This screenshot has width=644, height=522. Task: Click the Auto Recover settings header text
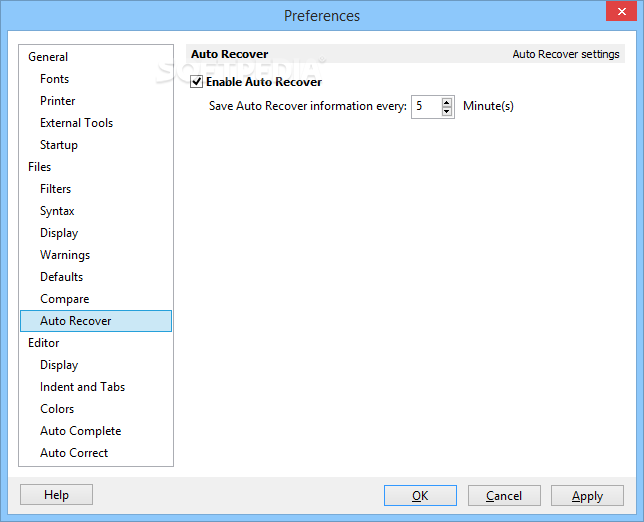566,54
